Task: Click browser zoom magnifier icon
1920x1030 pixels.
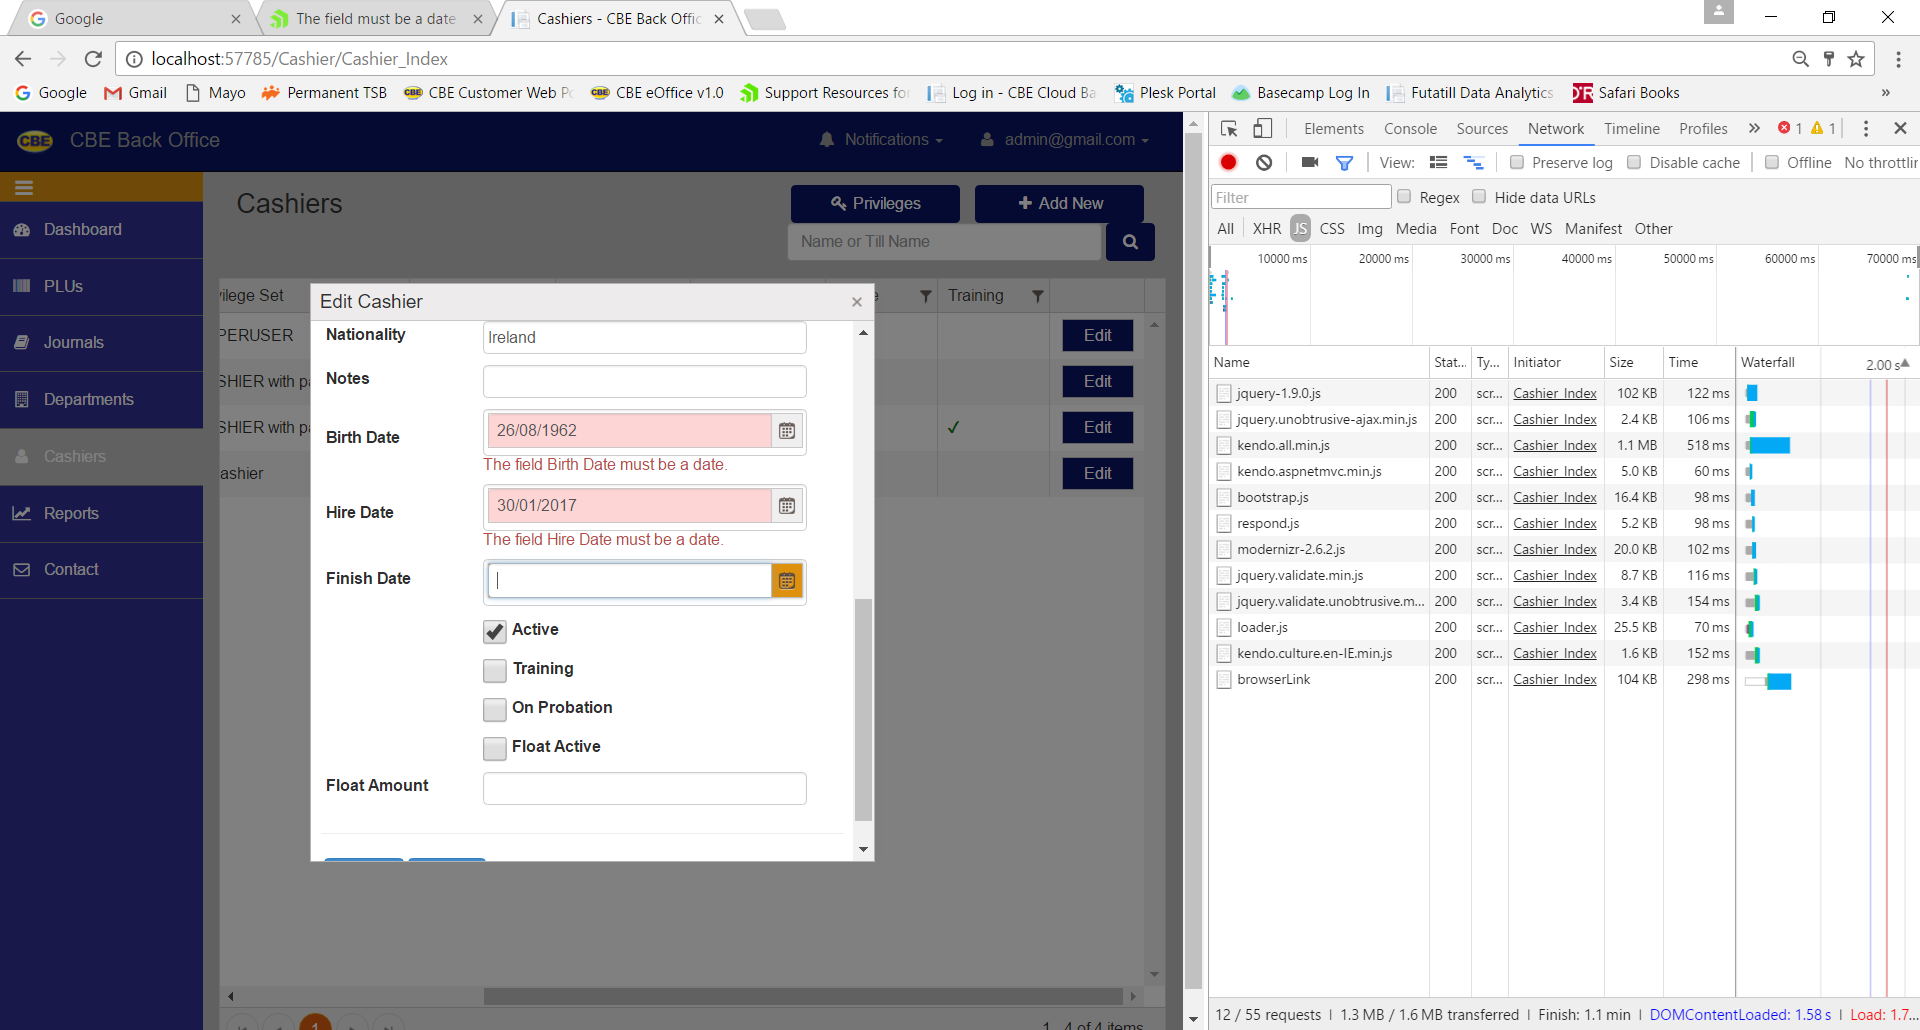Action: pos(1800,59)
